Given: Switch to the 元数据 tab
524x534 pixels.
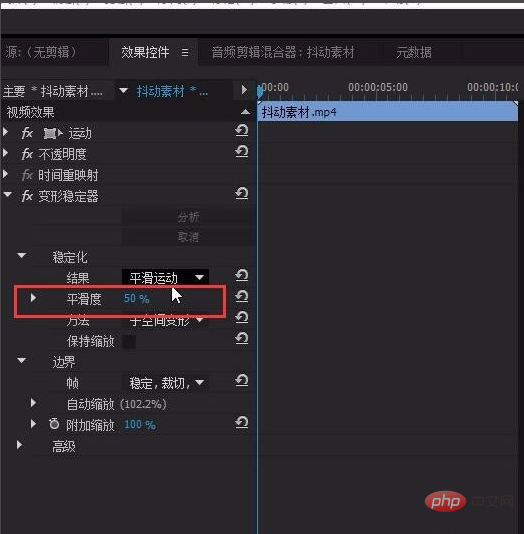Looking at the screenshot, I should [x=413, y=52].
